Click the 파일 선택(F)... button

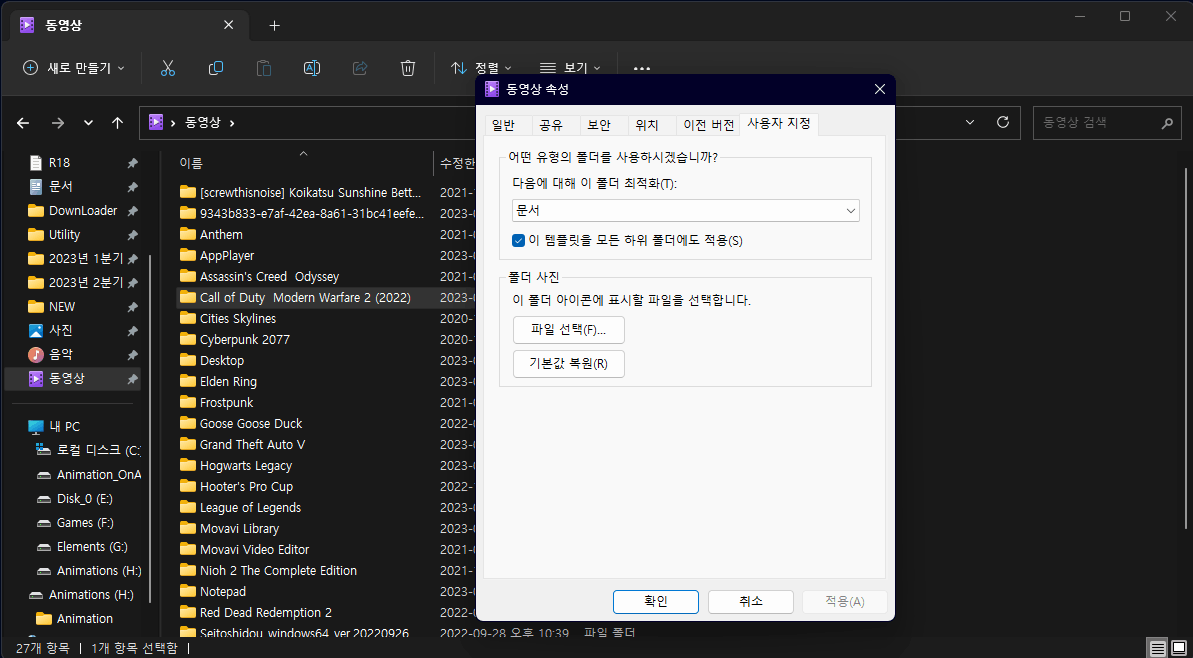[x=569, y=330]
